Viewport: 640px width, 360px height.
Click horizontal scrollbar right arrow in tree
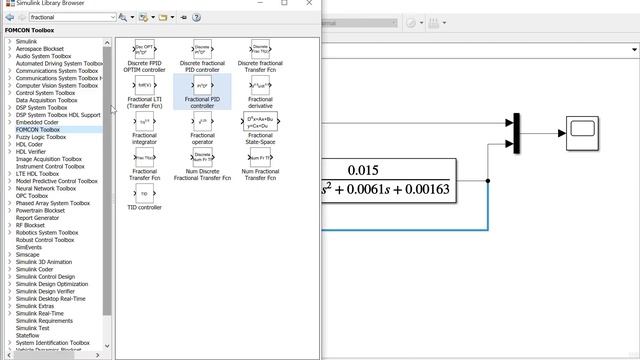click(97, 356)
